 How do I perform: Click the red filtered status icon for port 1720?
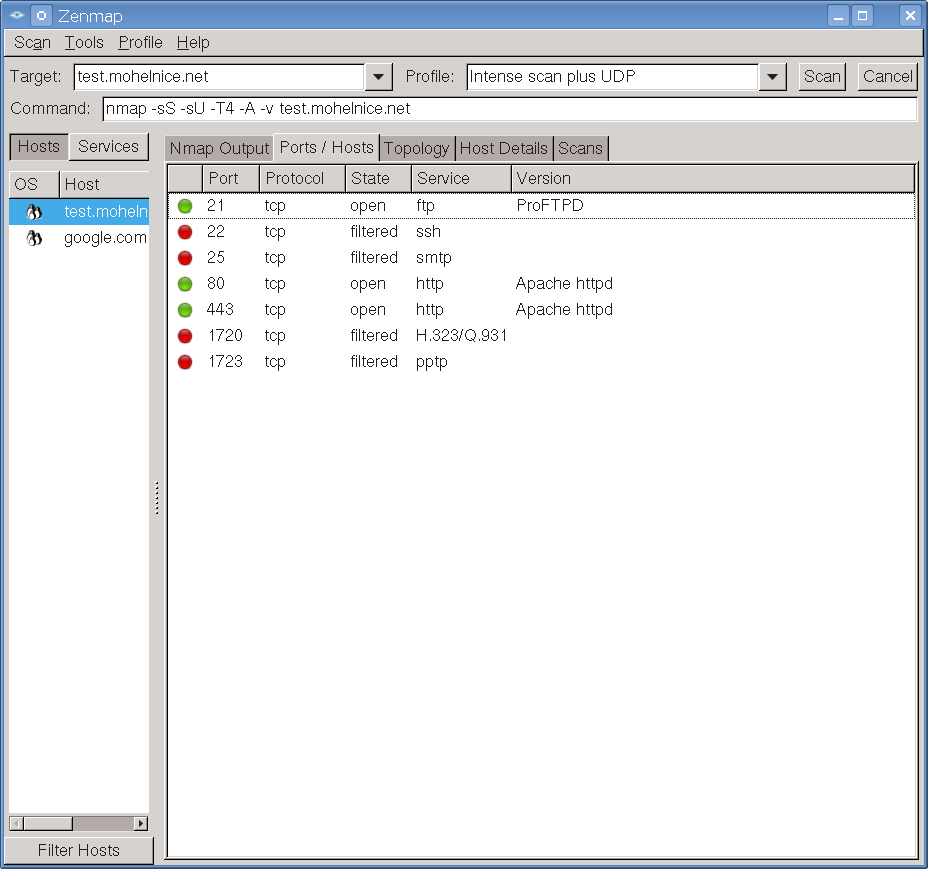pos(185,336)
